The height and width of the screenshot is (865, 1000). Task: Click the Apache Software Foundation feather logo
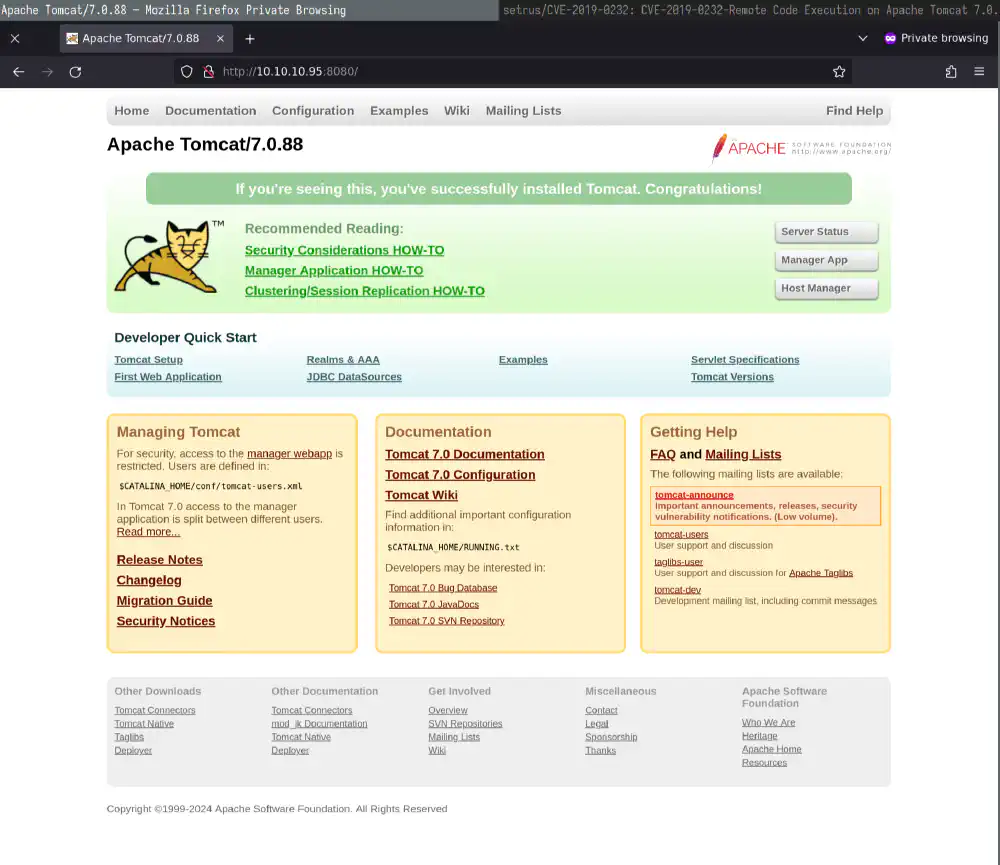tap(800, 147)
